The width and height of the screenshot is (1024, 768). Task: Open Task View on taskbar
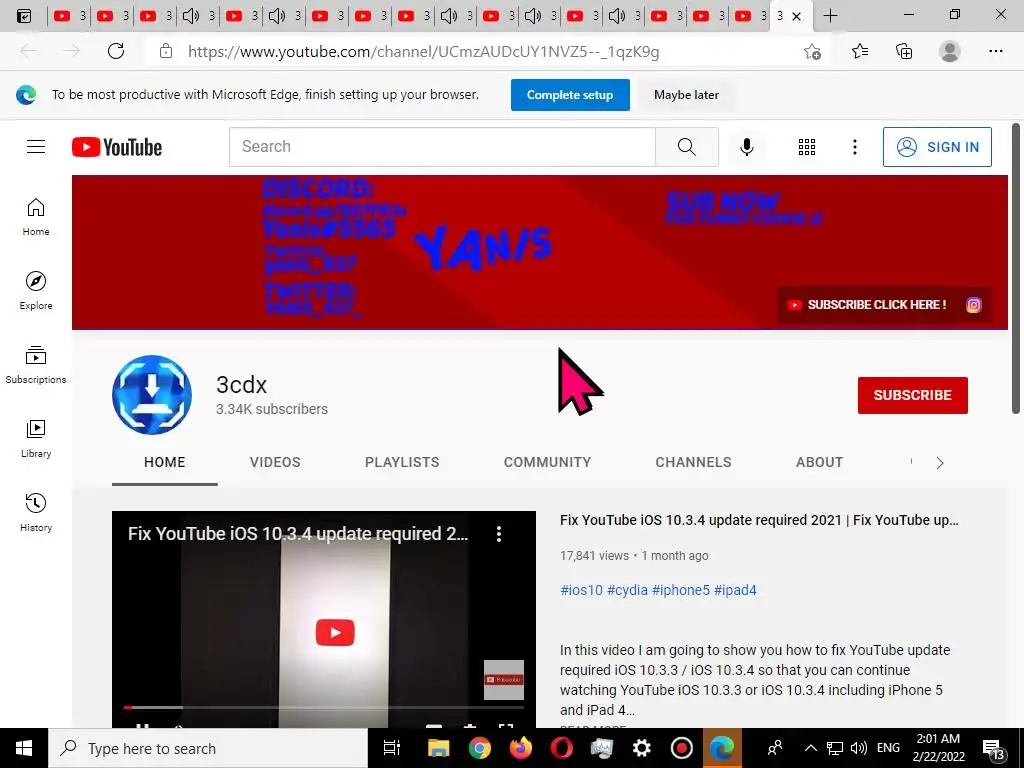tap(391, 748)
